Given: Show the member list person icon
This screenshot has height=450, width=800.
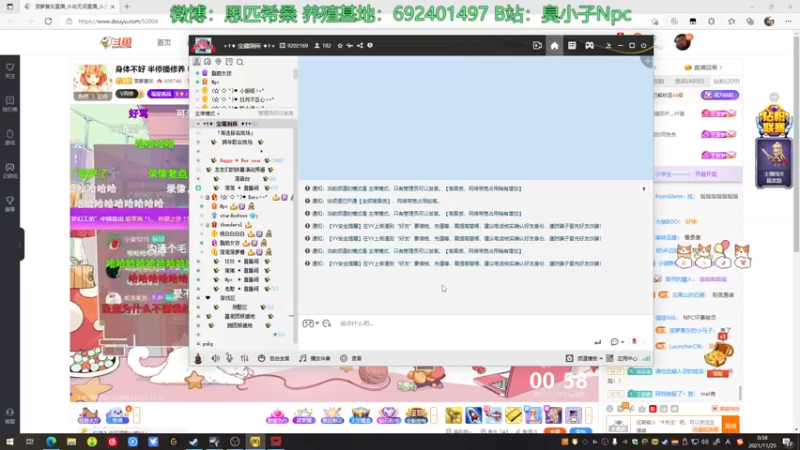Looking at the screenshot, I should pyautogui.click(x=196, y=62).
